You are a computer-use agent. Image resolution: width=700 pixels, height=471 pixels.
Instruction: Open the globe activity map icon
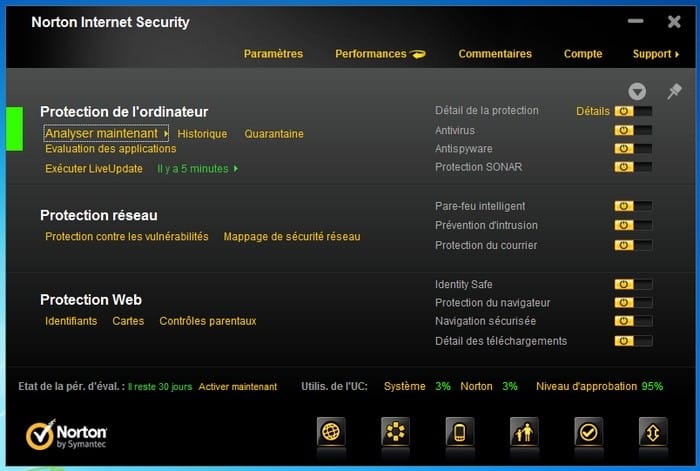(331, 432)
